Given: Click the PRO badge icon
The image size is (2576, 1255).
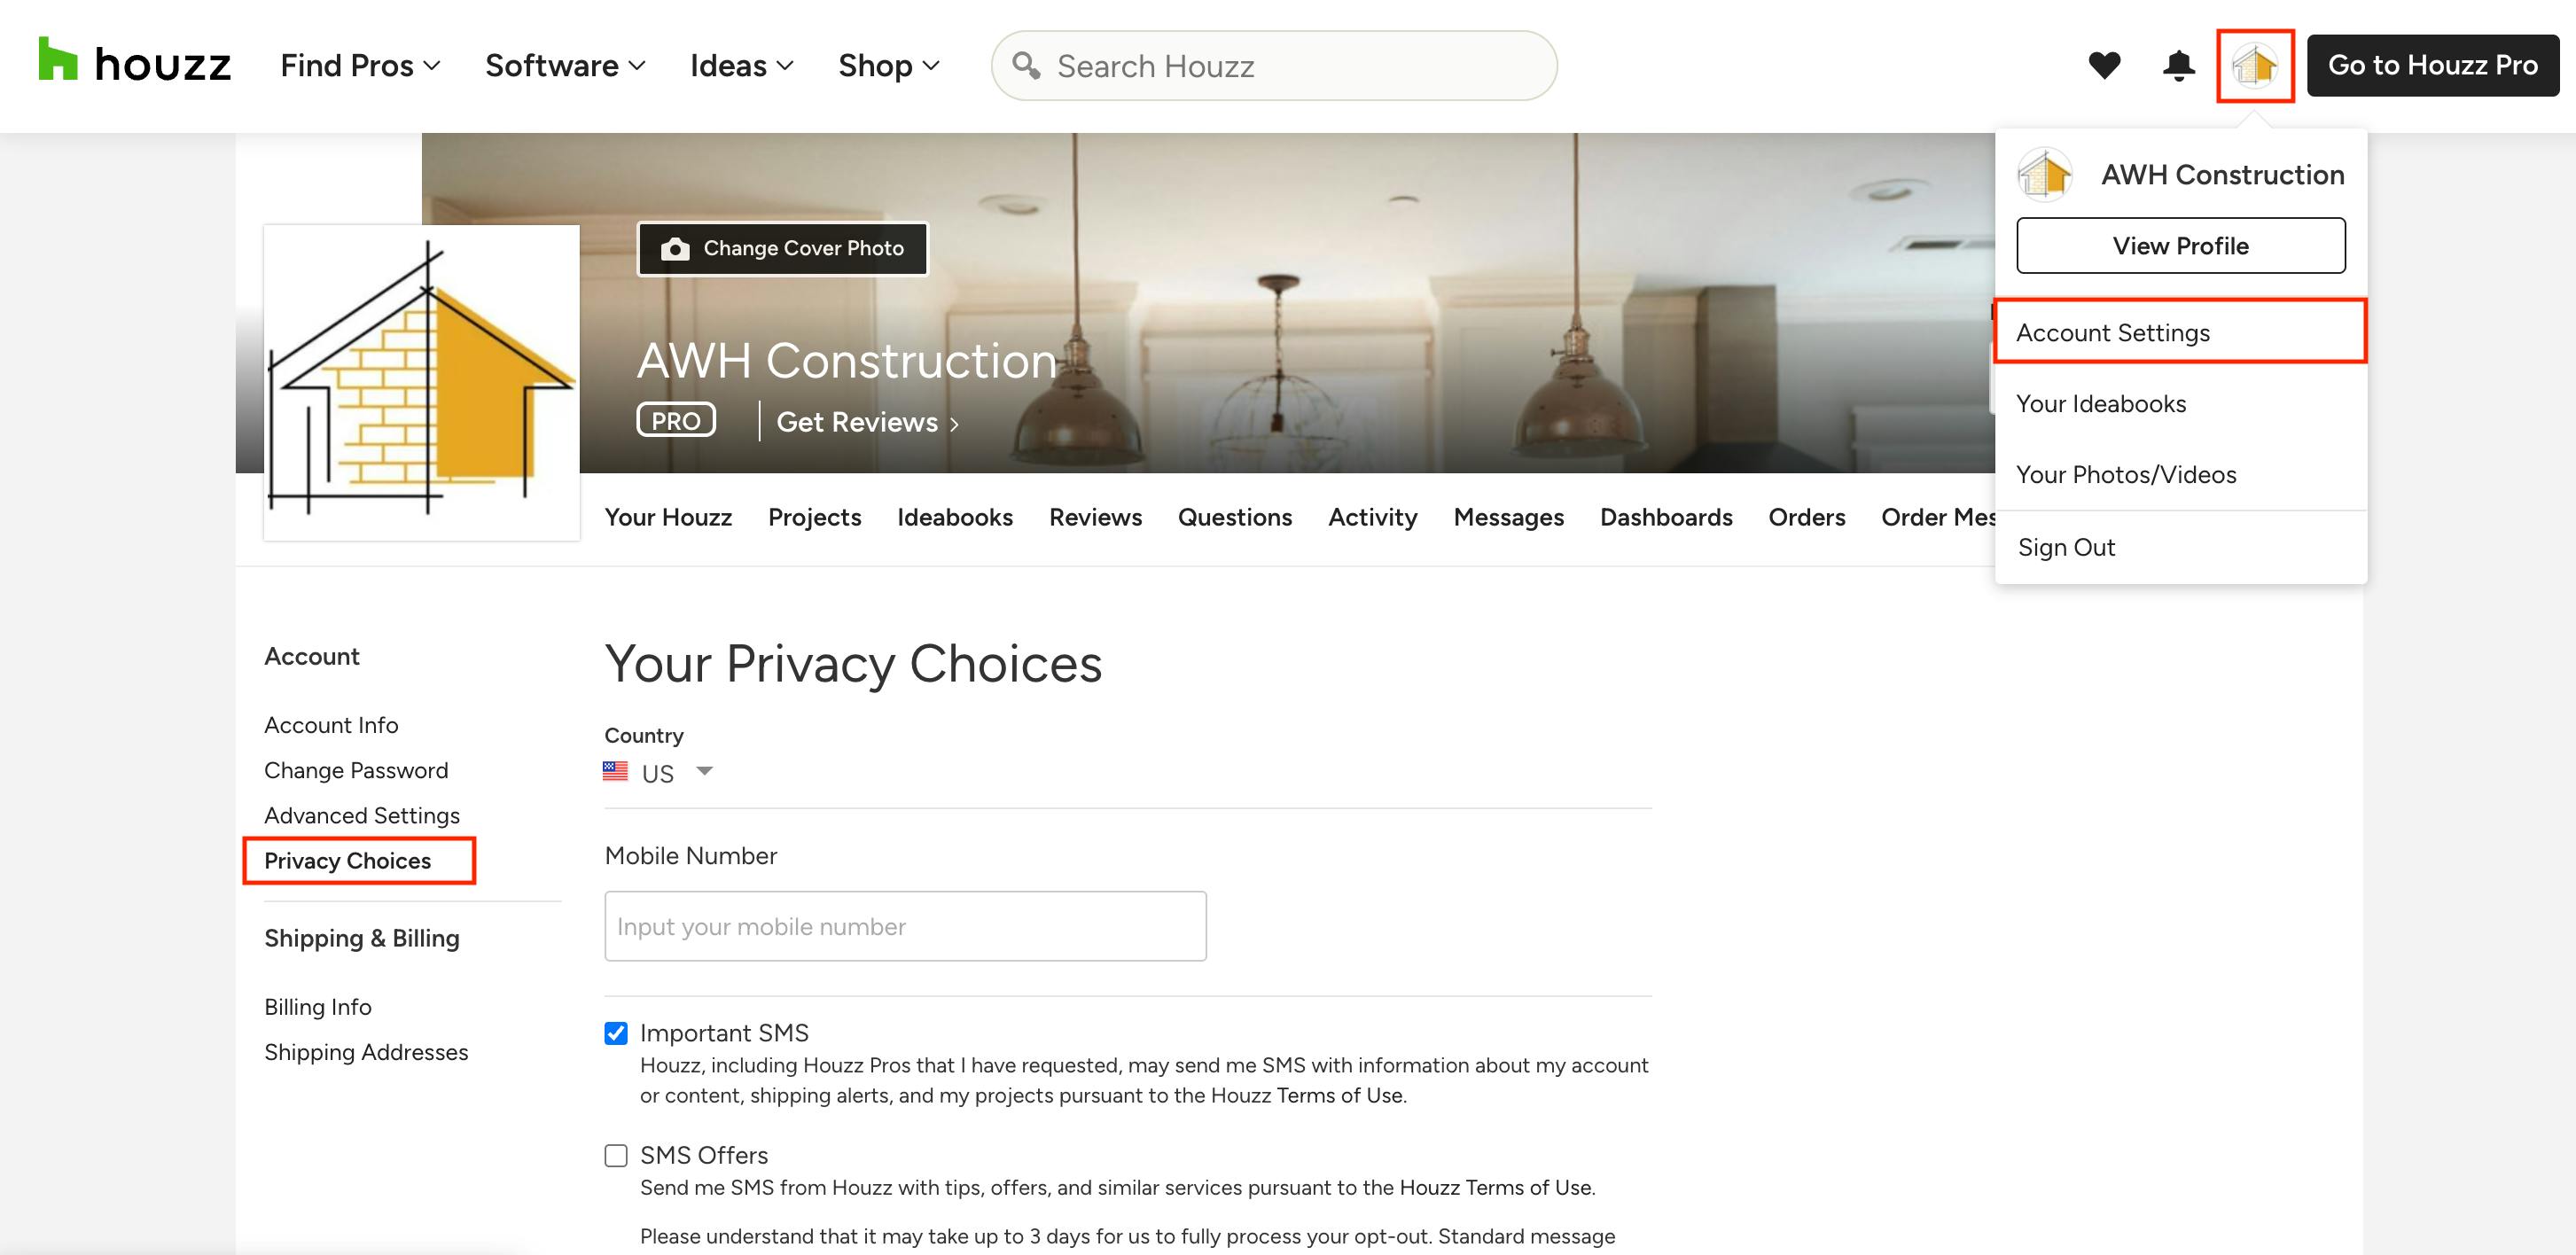Looking at the screenshot, I should (x=676, y=421).
